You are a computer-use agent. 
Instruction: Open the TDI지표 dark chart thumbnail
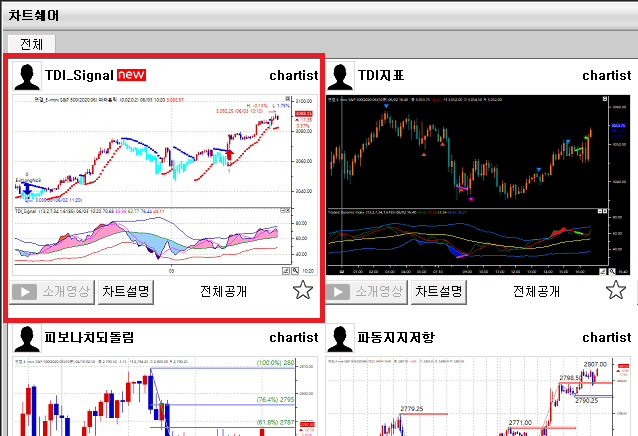478,185
